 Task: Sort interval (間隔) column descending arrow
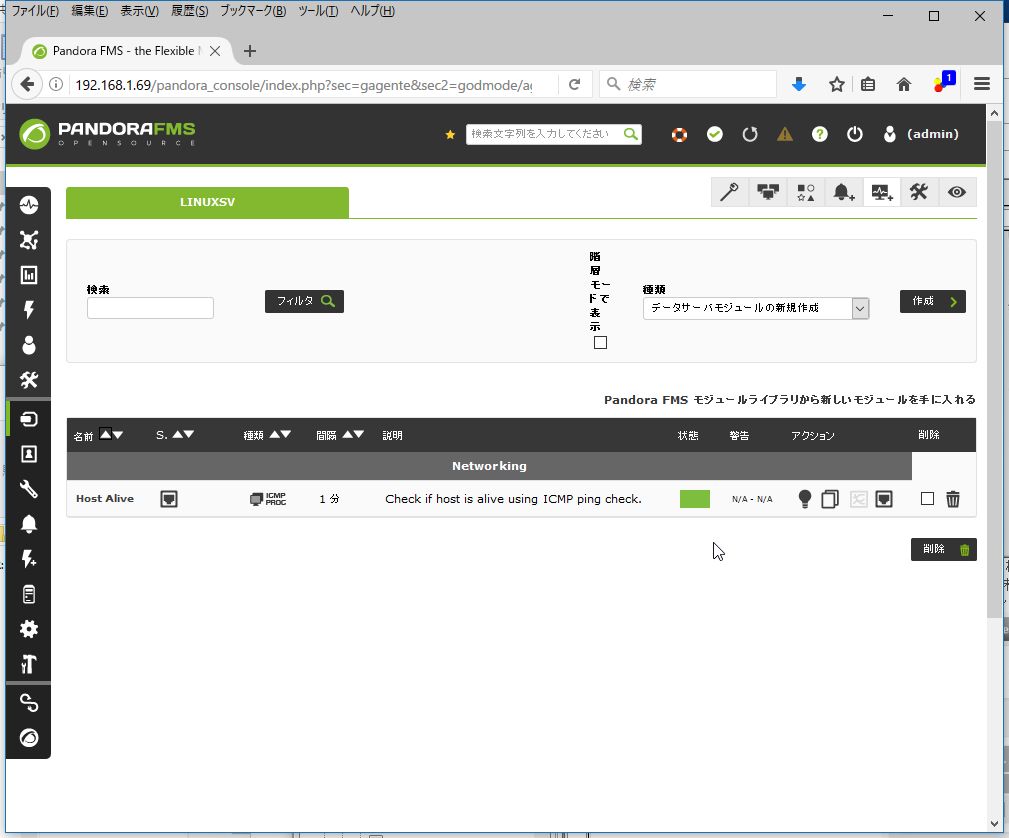click(x=359, y=434)
